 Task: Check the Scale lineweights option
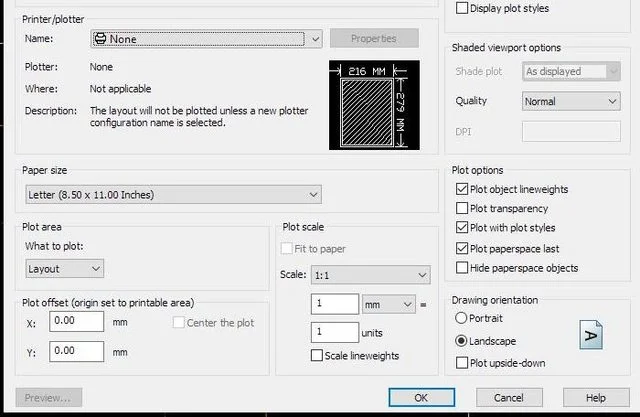click(x=317, y=355)
